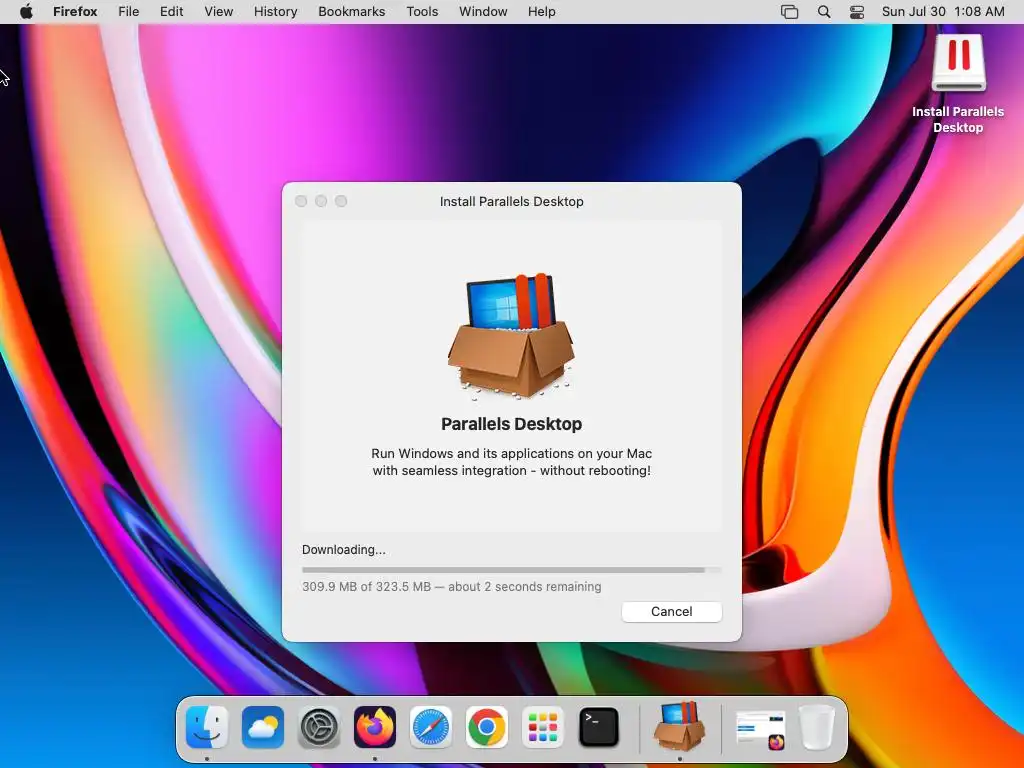This screenshot has height=768, width=1024.
Task: Open Launchpad from the Dock
Action: pyautogui.click(x=543, y=727)
